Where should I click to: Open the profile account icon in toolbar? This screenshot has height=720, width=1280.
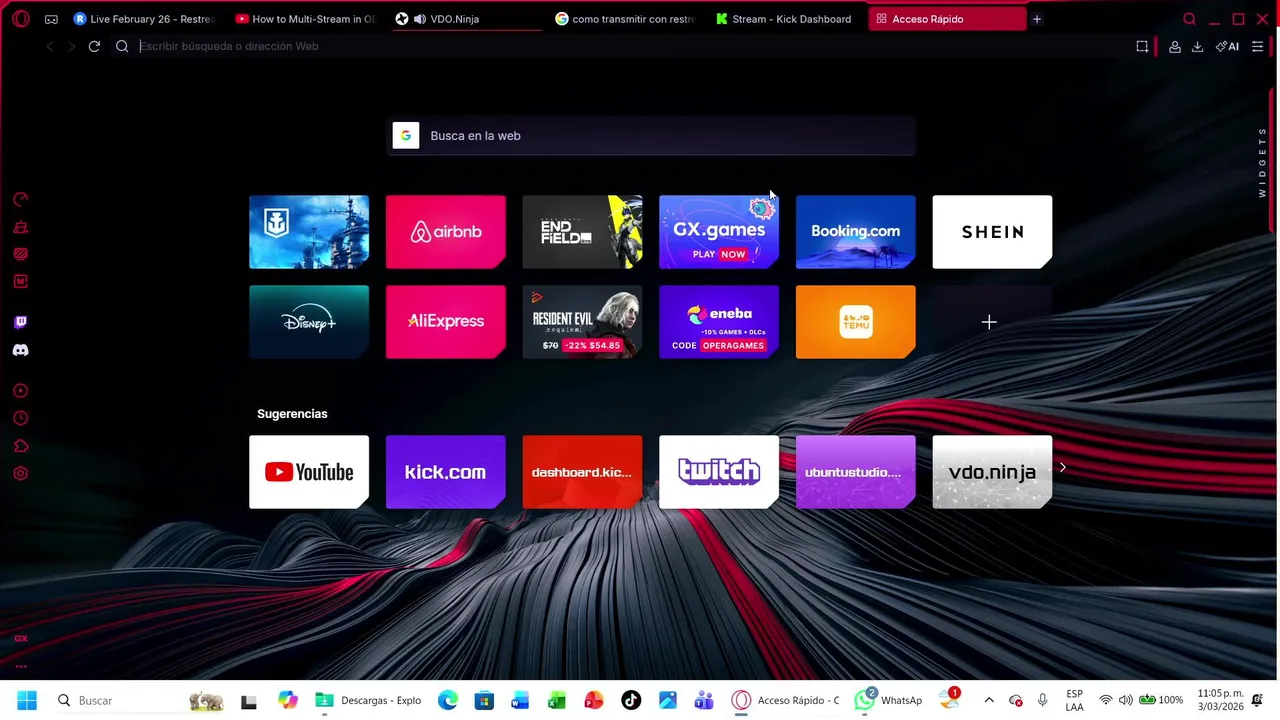click(x=1175, y=46)
